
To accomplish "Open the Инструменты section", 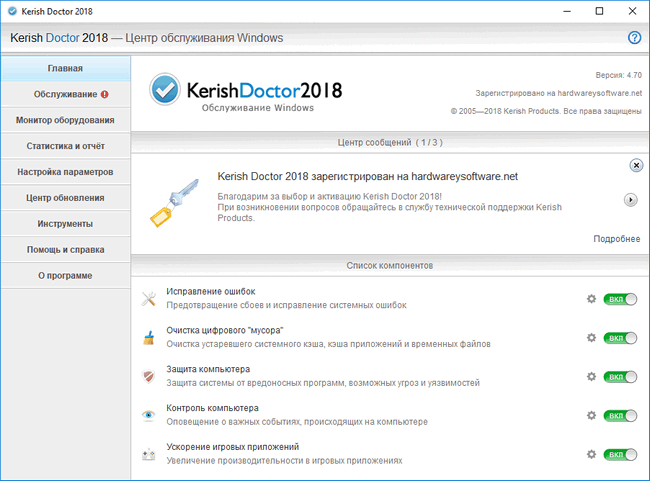I will (x=65, y=224).
